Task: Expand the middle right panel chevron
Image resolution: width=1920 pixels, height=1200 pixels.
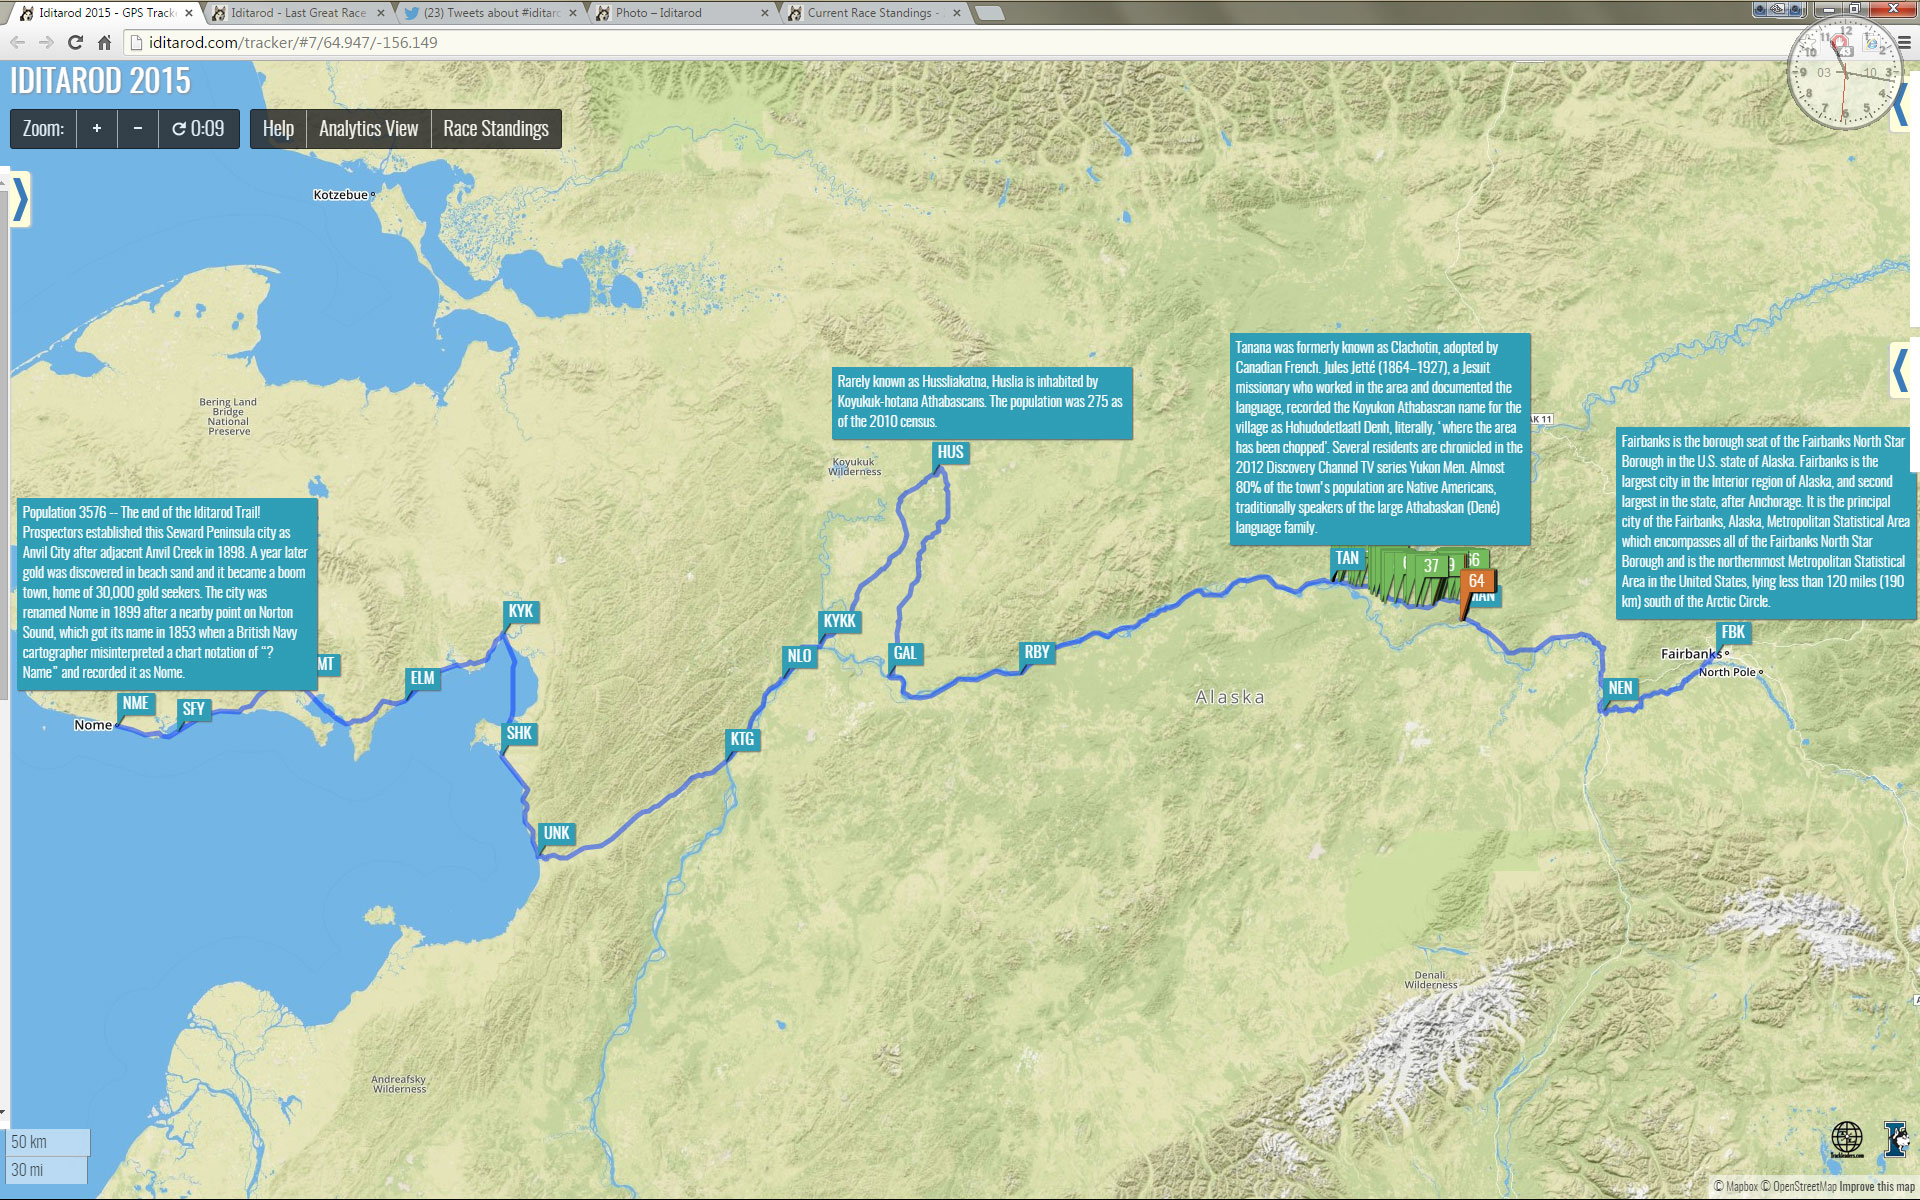Action: point(1900,369)
